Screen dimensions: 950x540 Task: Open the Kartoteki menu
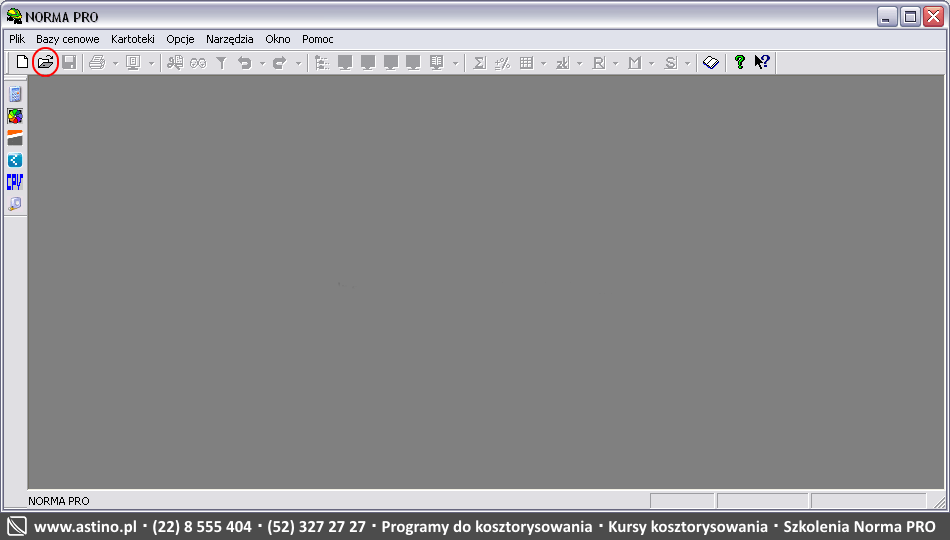[x=133, y=39]
